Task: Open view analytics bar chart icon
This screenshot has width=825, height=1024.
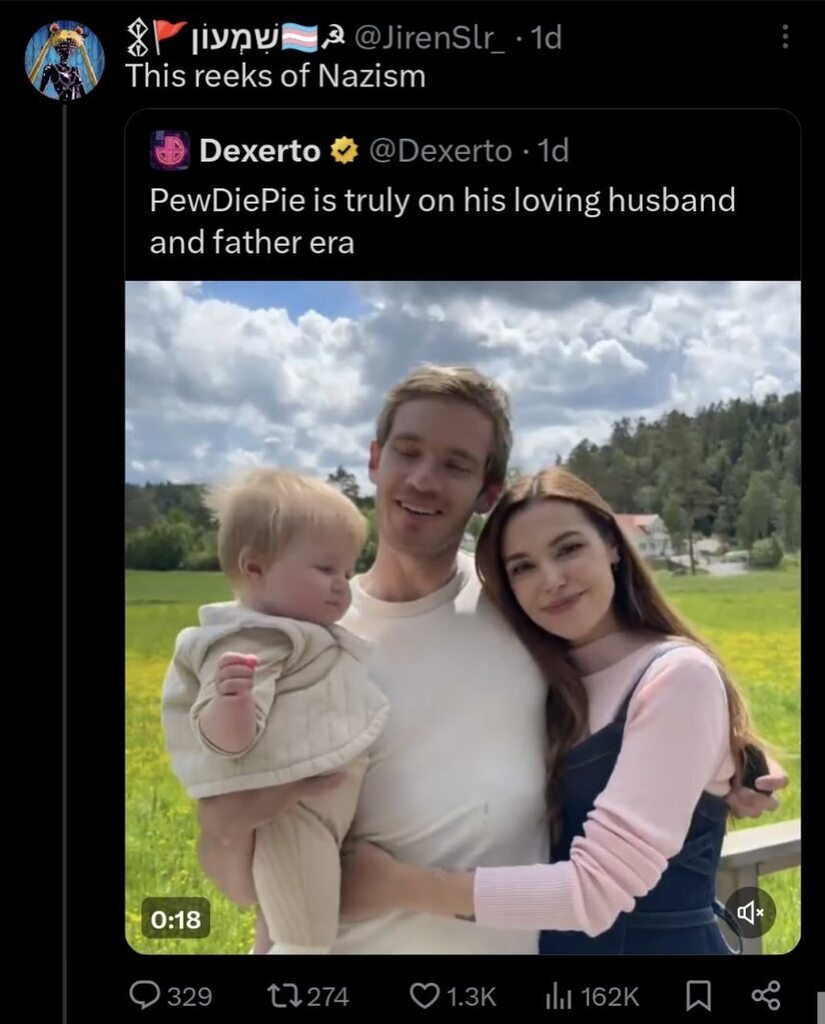Action: [558, 997]
